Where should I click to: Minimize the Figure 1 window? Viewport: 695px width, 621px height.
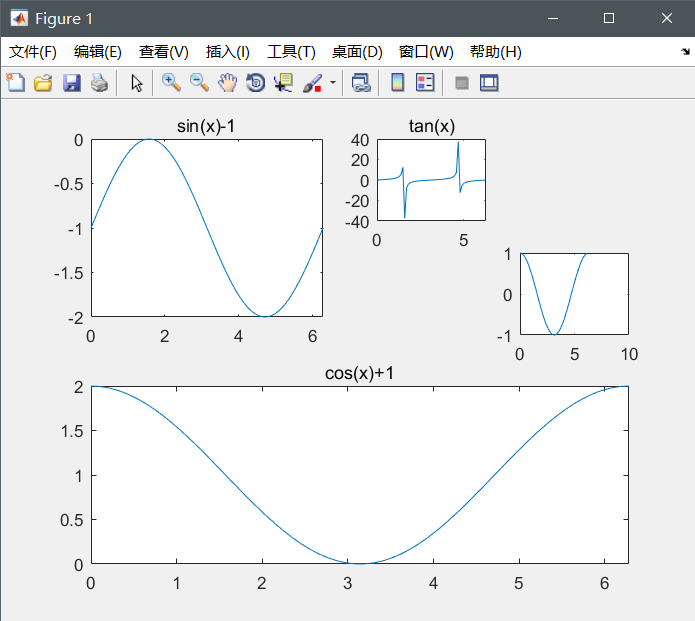pos(553,18)
